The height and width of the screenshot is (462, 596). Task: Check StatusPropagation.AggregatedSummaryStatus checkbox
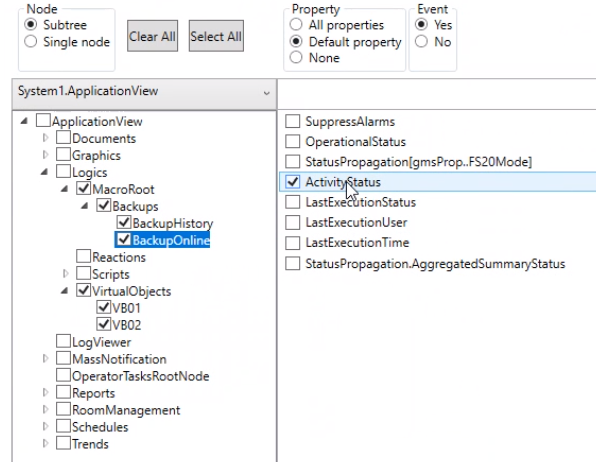pyautogui.click(x=293, y=263)
